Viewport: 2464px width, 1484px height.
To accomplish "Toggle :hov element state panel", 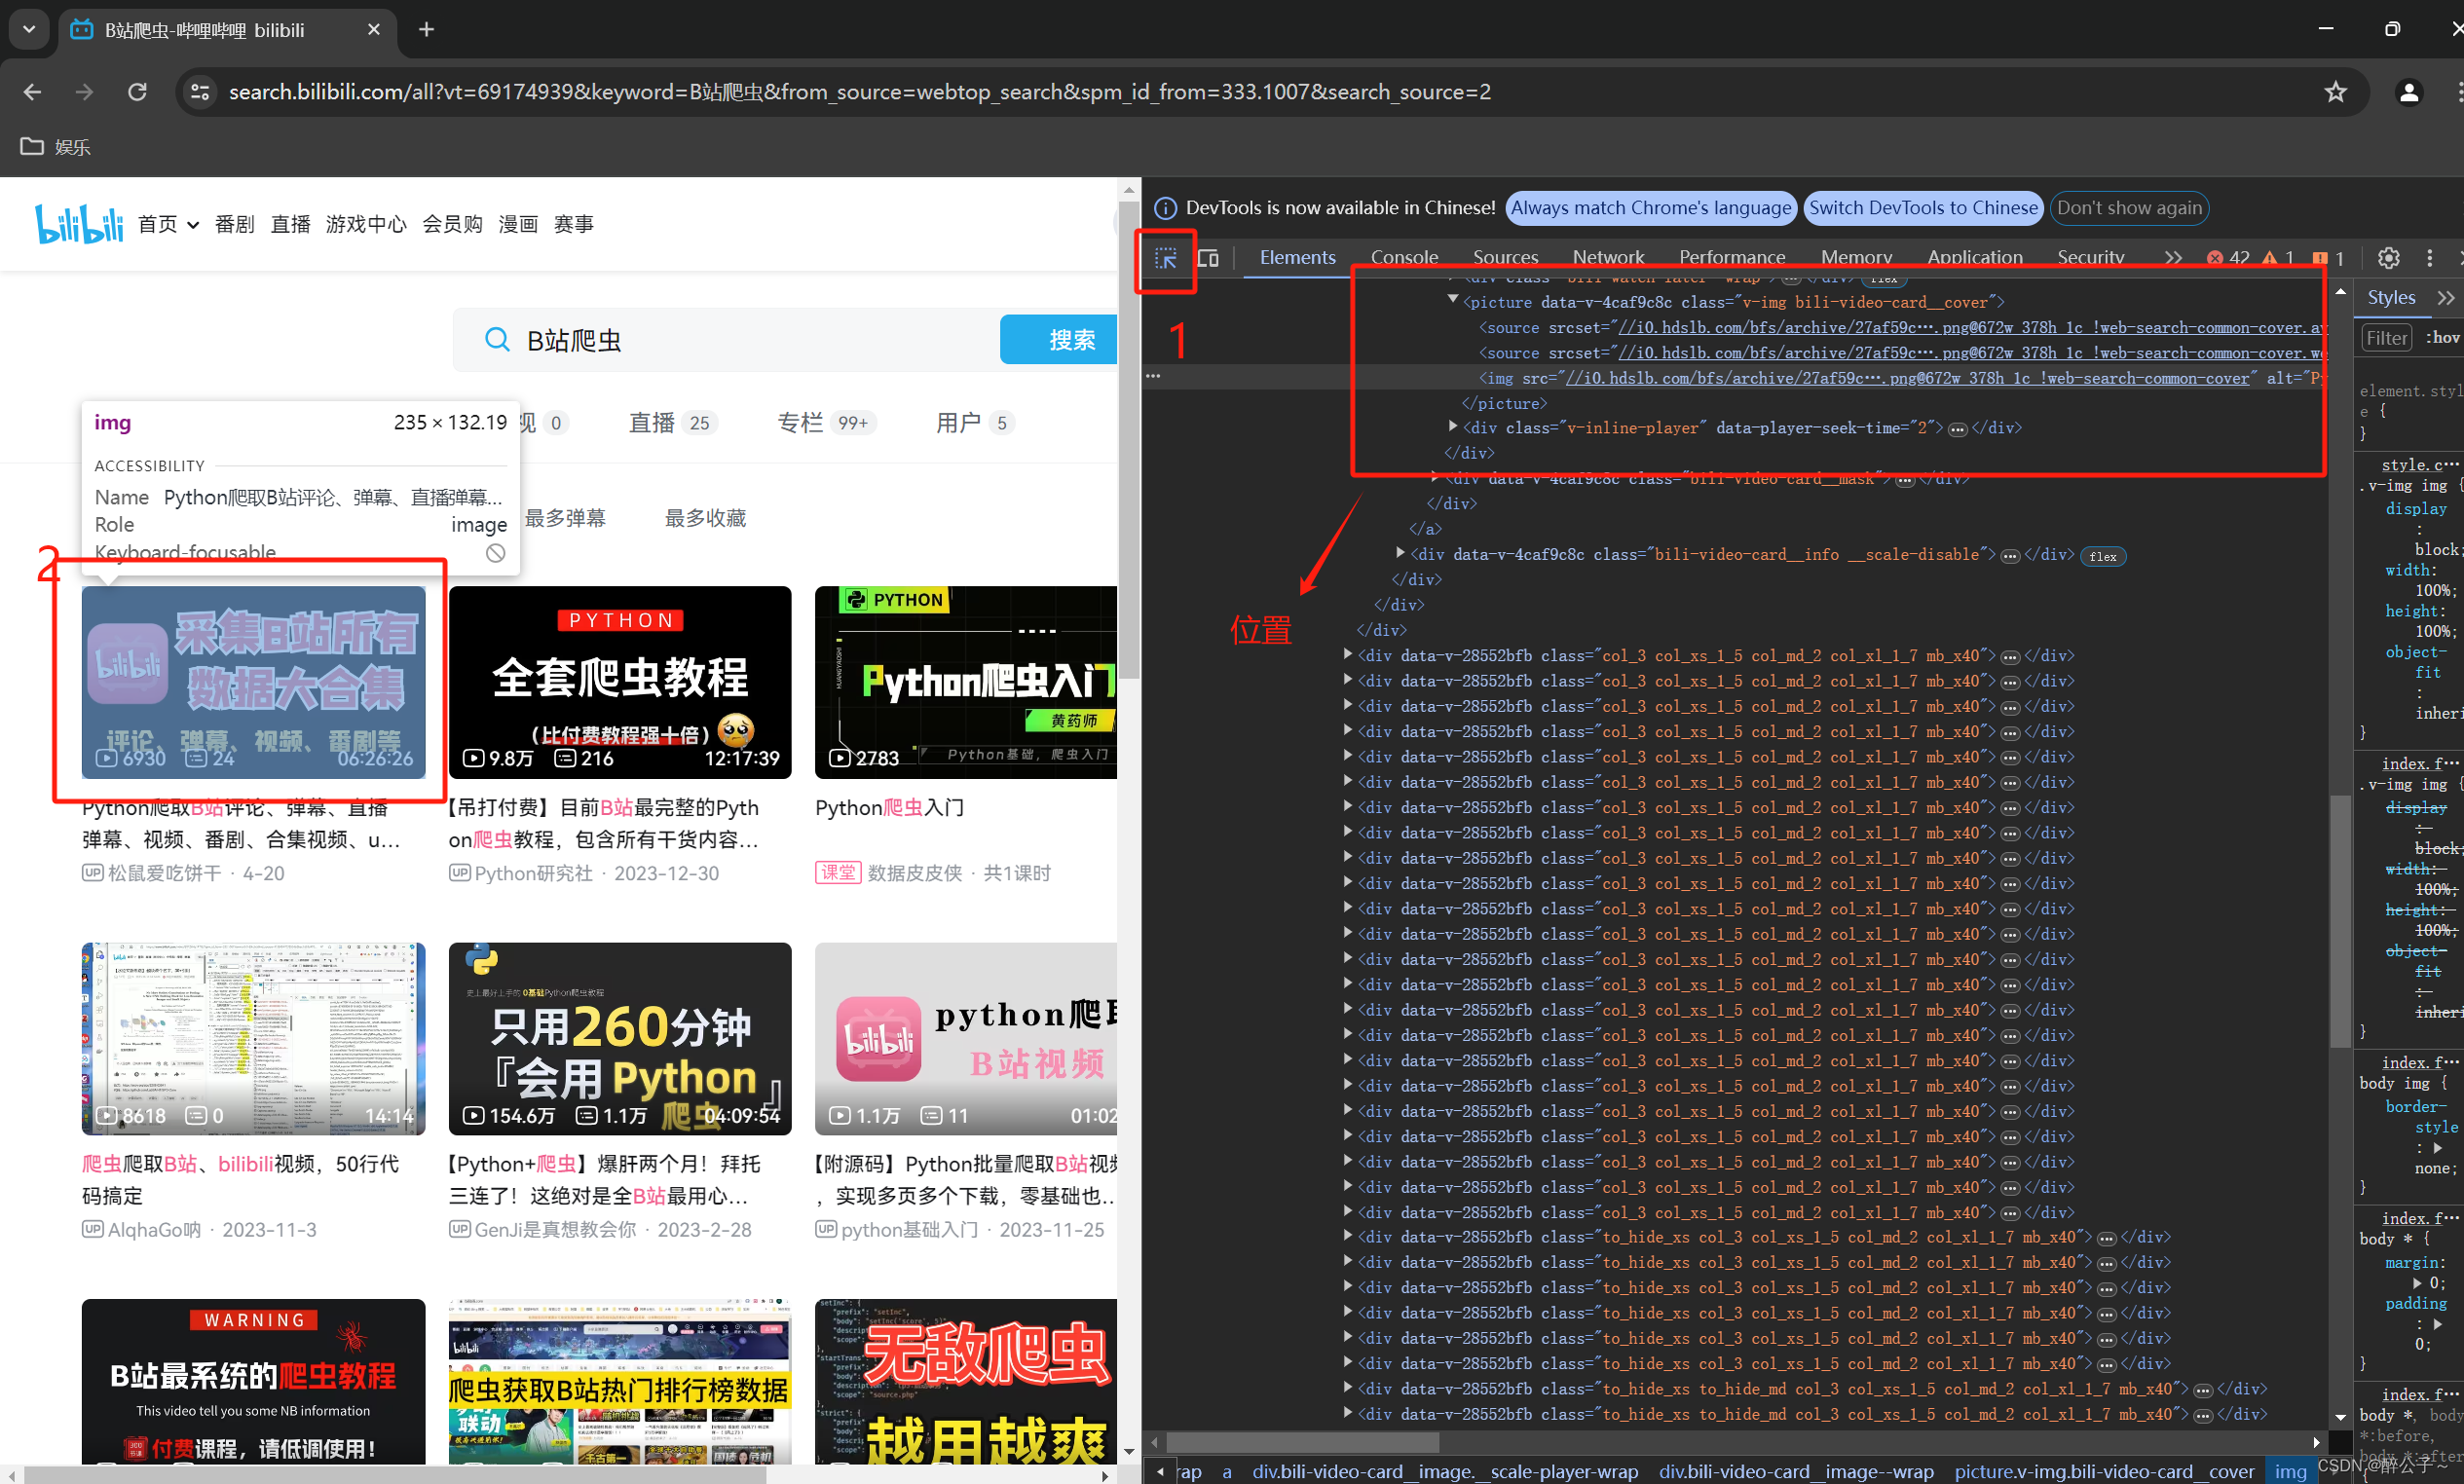I will (2442, 338).
